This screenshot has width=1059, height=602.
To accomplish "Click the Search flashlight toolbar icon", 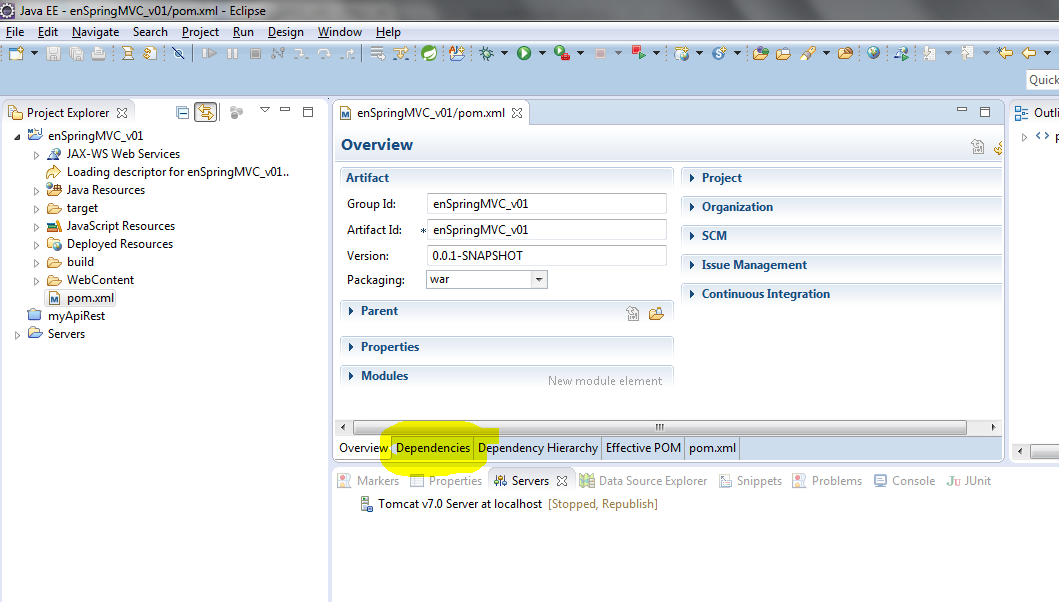I will (x=808, y=53).
